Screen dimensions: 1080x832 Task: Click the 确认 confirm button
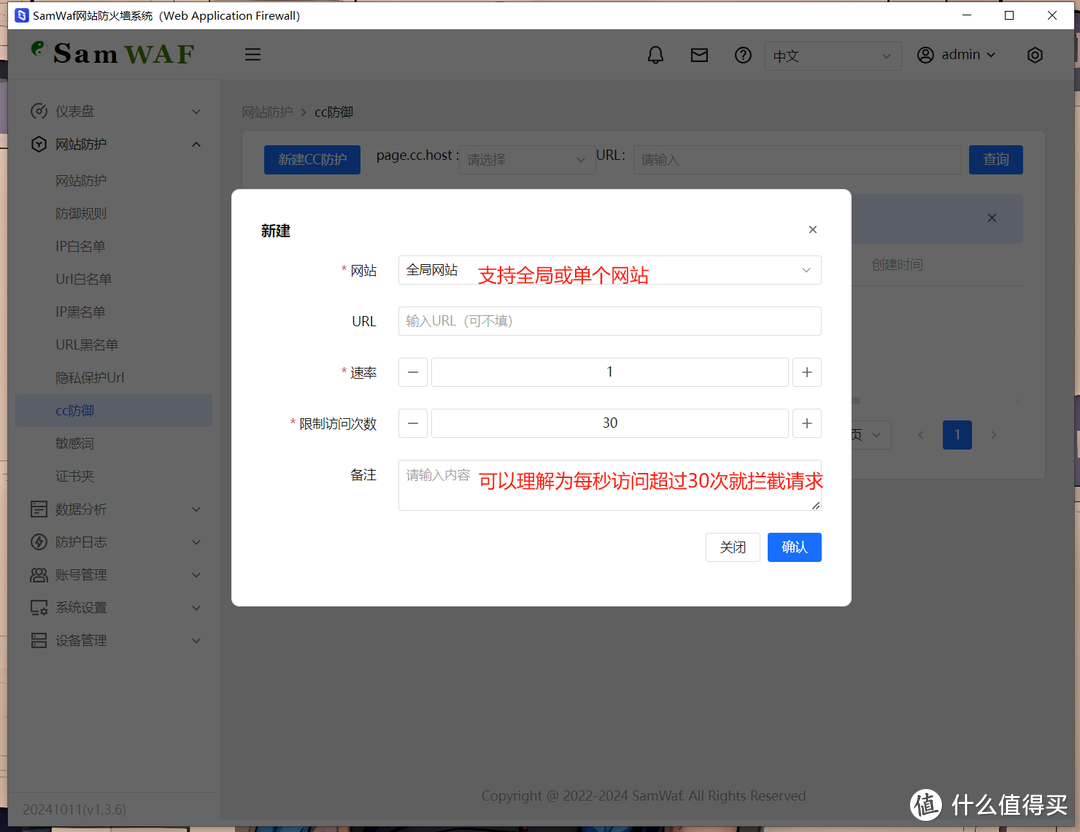(794, 547)
